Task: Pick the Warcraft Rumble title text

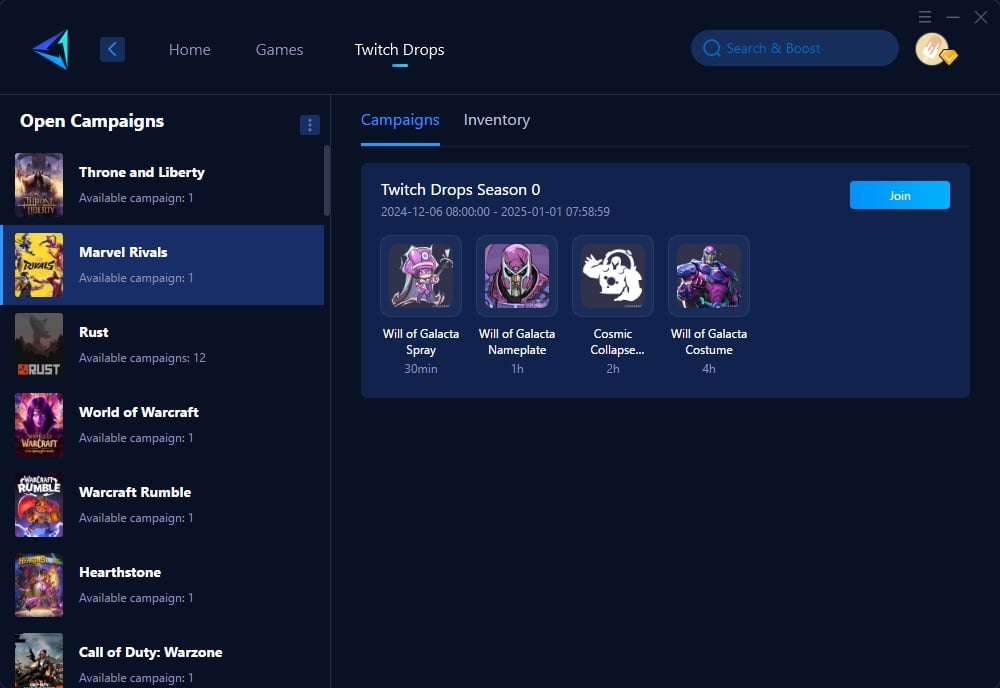Action: pos(135,492)
